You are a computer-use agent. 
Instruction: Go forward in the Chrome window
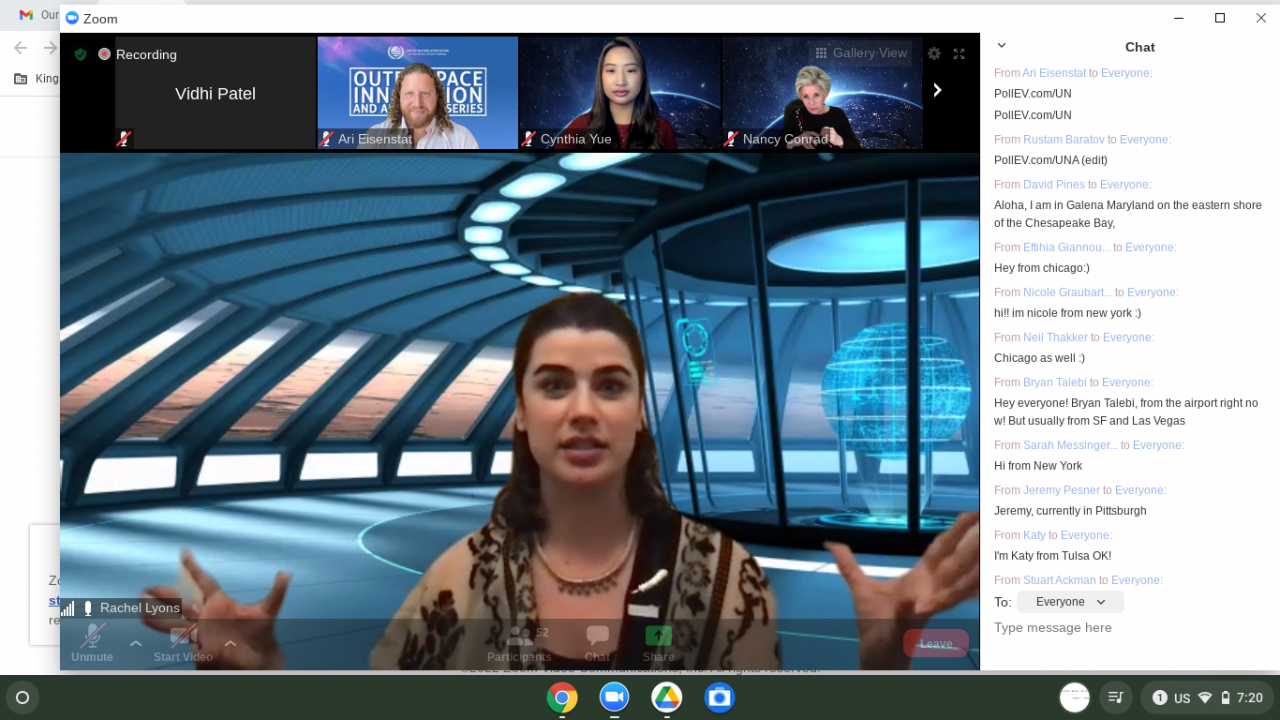coord(50,48)
